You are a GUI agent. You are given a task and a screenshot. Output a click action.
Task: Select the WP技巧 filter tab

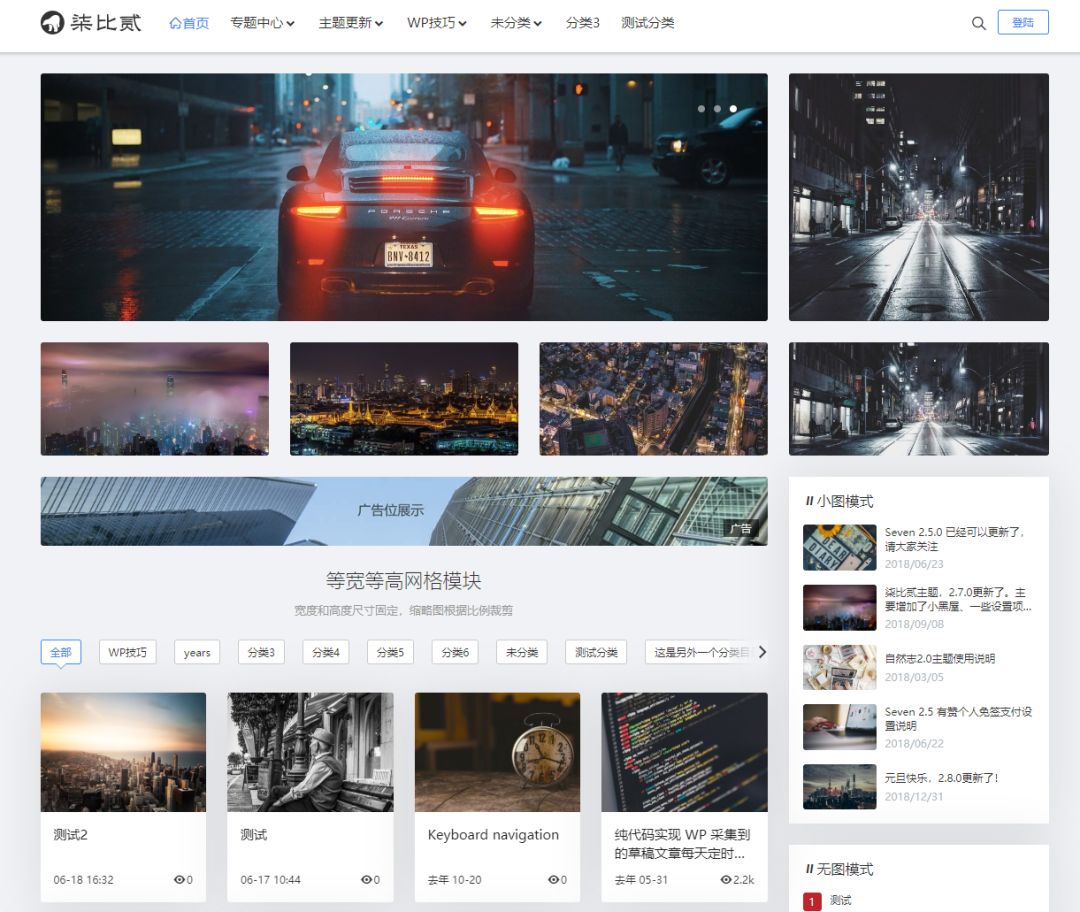pos(127,652)
